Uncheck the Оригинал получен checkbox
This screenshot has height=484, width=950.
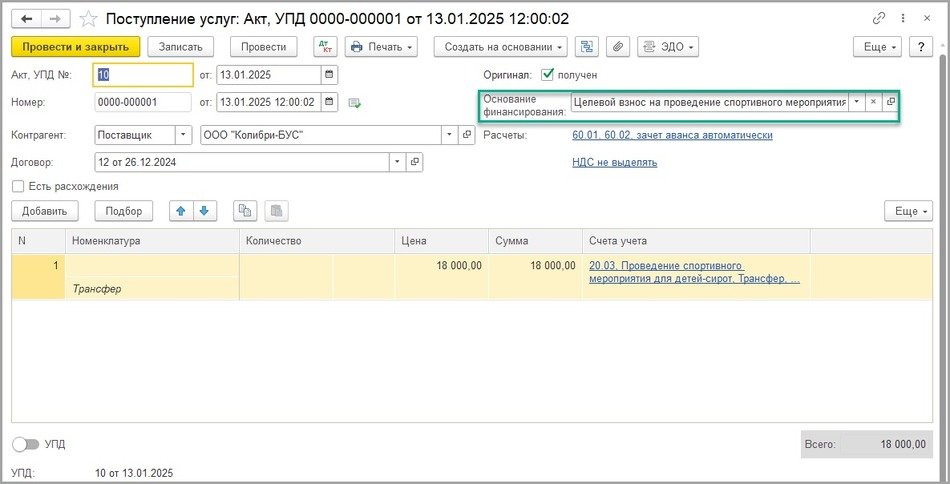pos(547,75)
